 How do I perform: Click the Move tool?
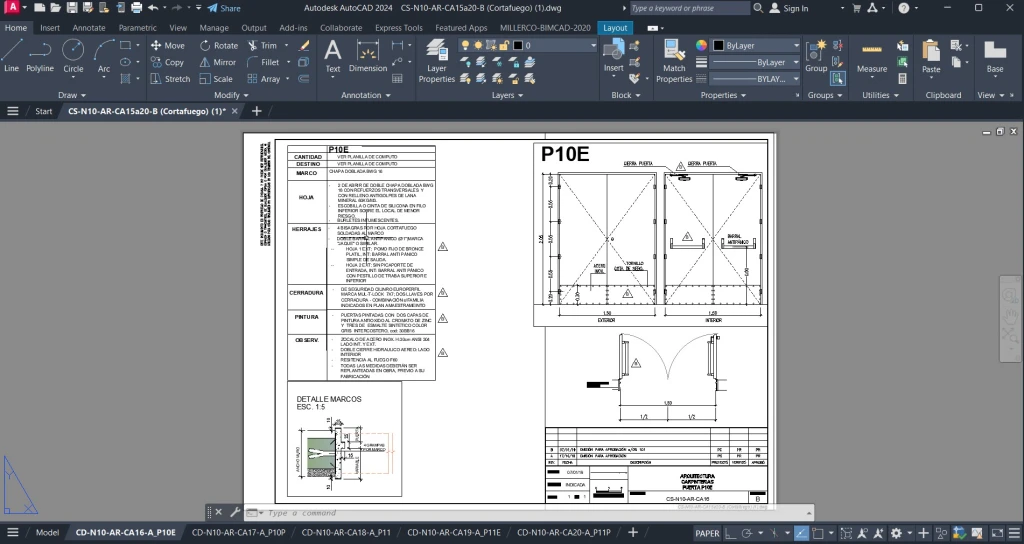(168, 45)
